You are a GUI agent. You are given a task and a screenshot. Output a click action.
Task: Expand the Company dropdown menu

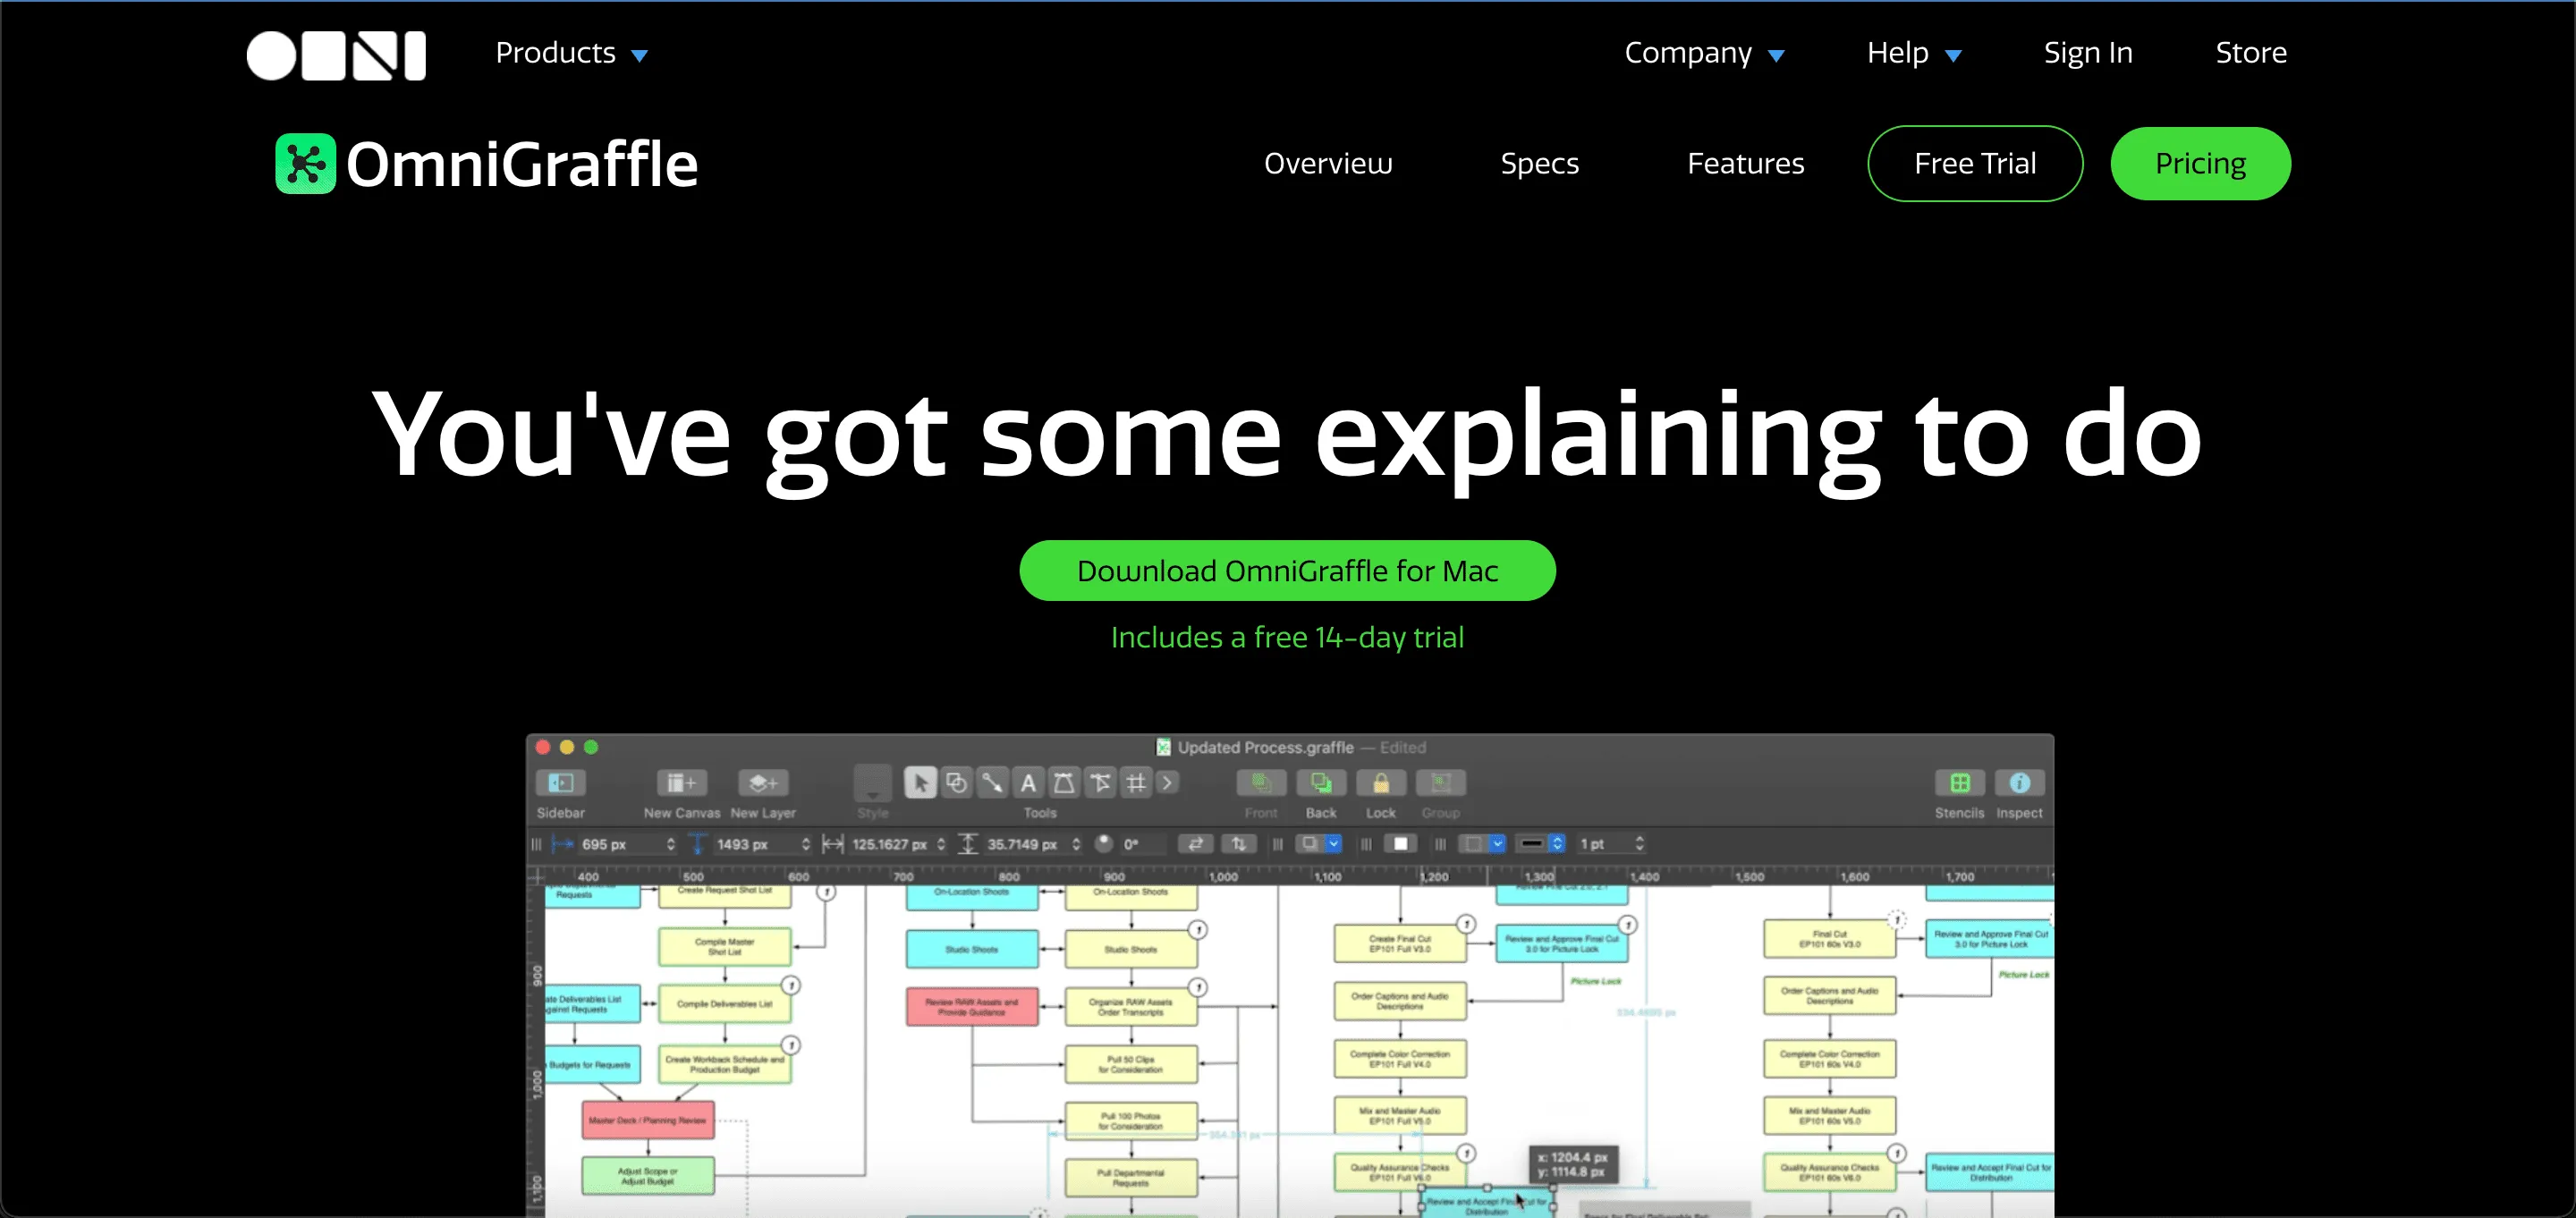point(1704,53)
